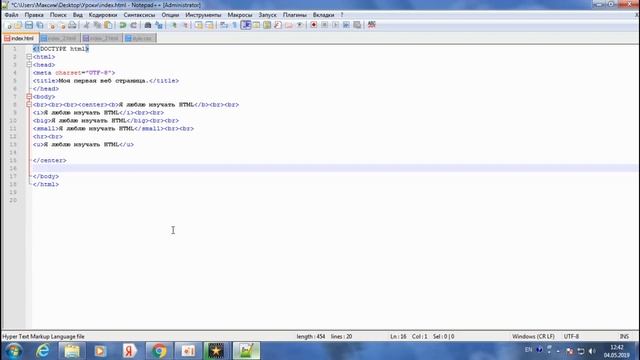Click the spell check ABC icon

click(x=371, y=25)
